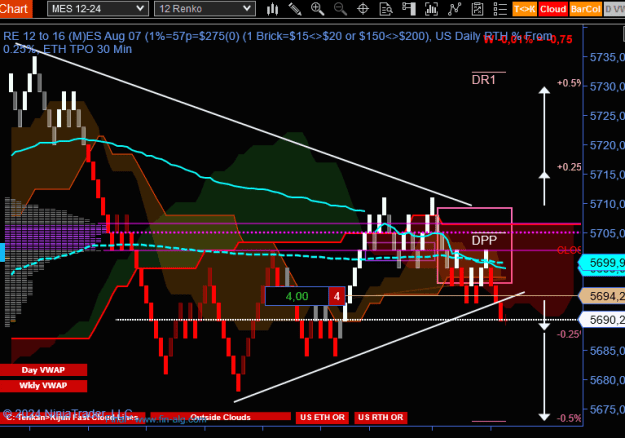This screenshot has height=438, width=625.
Task: Click the red W -0,01% label
Action: [528, 39]
